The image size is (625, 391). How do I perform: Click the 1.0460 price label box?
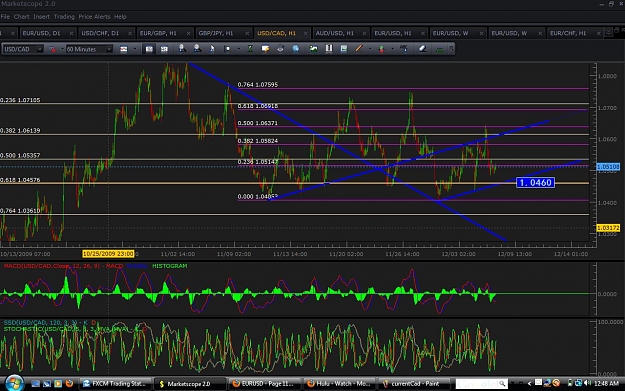click(535, 183)
